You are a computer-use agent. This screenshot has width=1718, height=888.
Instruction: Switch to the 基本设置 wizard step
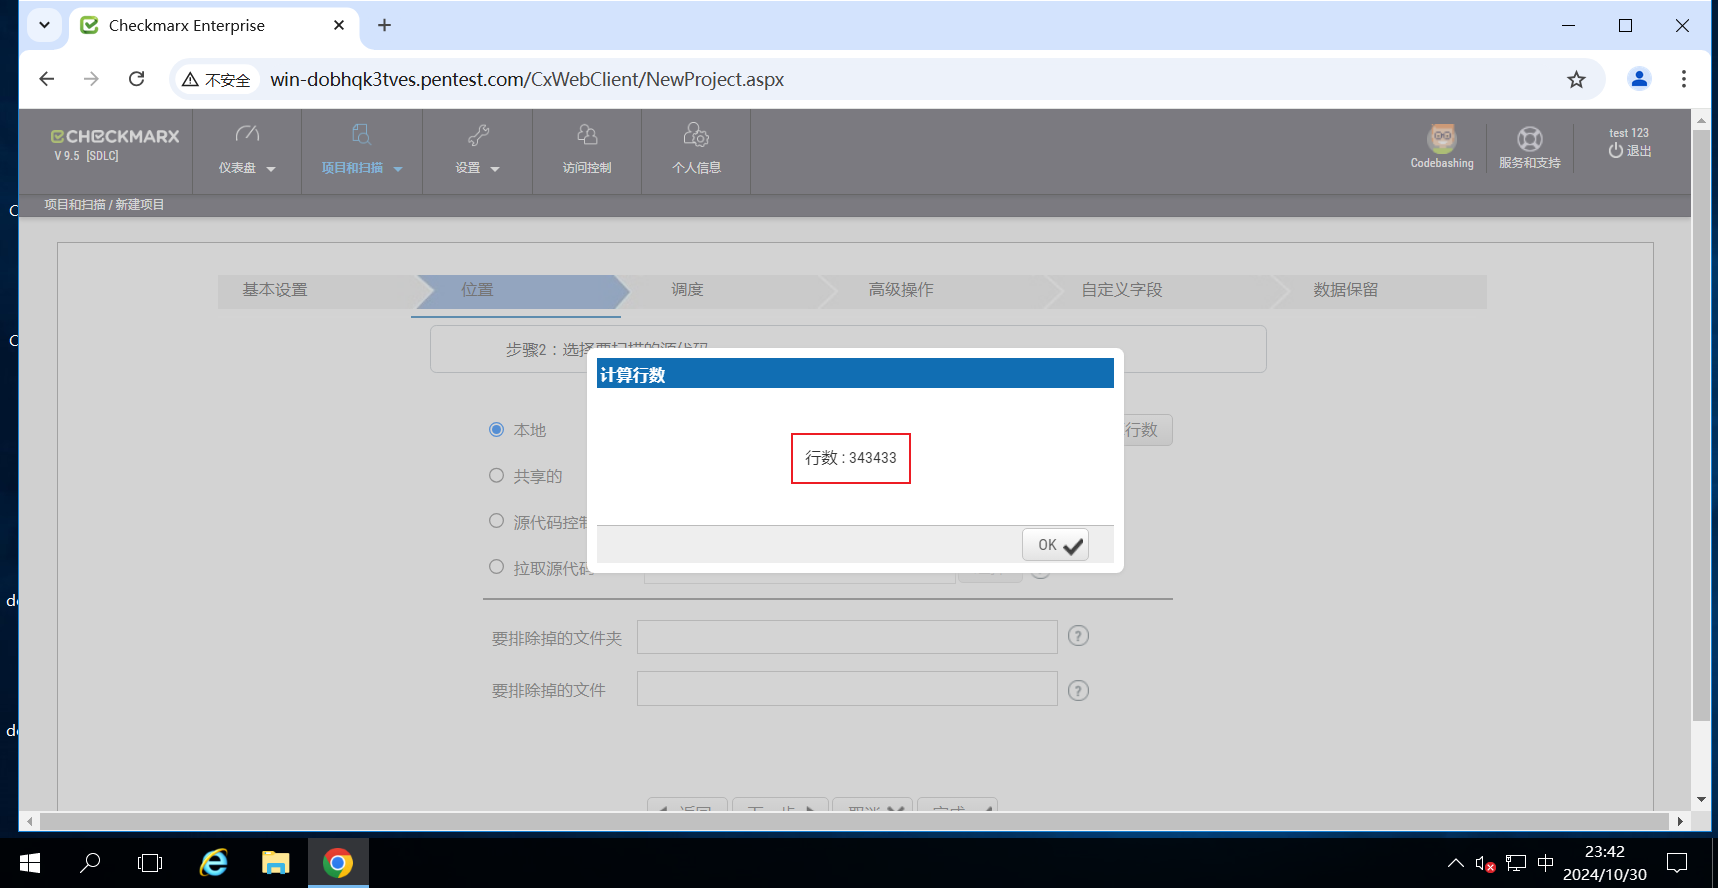275,290
